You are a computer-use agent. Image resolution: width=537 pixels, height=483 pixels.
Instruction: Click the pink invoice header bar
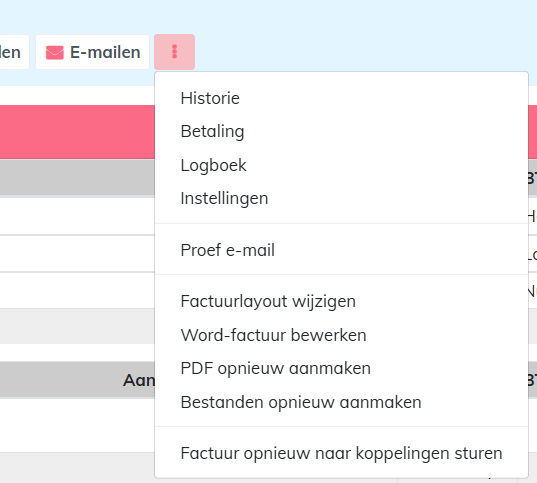(x=77, y=132)
